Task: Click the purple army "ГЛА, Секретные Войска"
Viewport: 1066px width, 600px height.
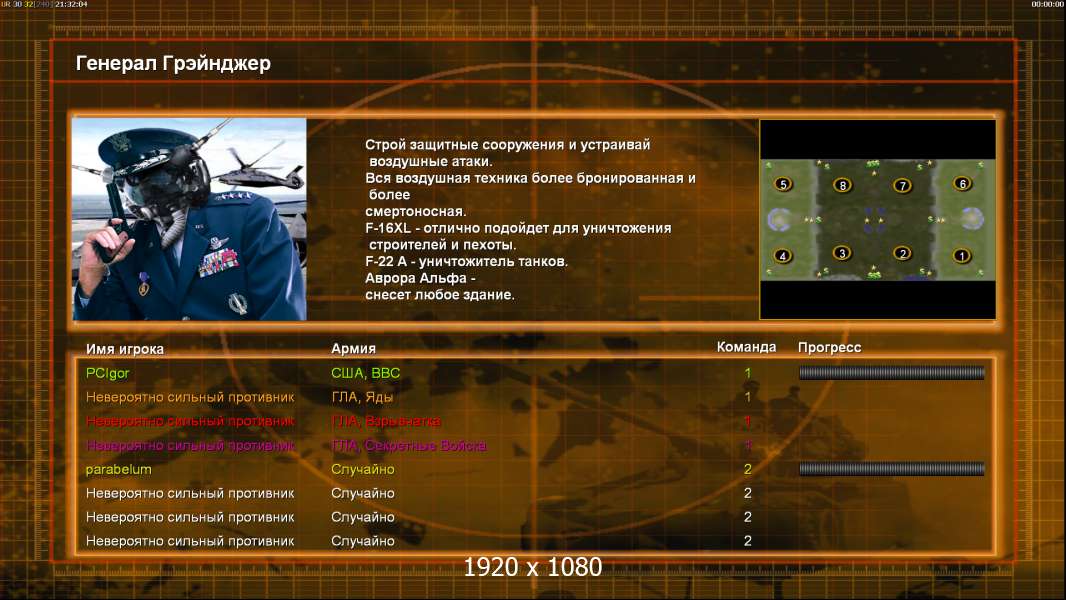Action: [409, 445]
